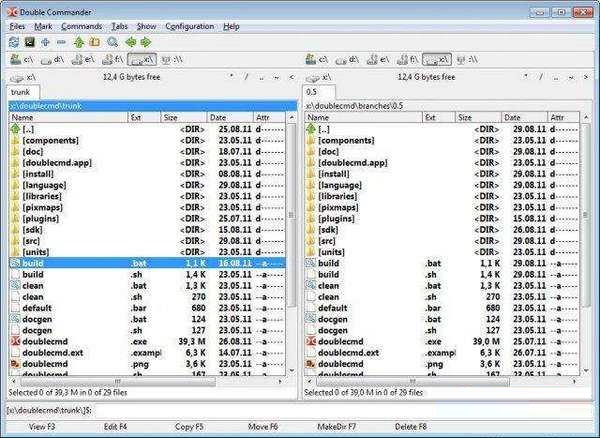The width and height of the screenshot is (600, 438).
Task: Click the clean .bat icon in left panel
Action: 15,285
